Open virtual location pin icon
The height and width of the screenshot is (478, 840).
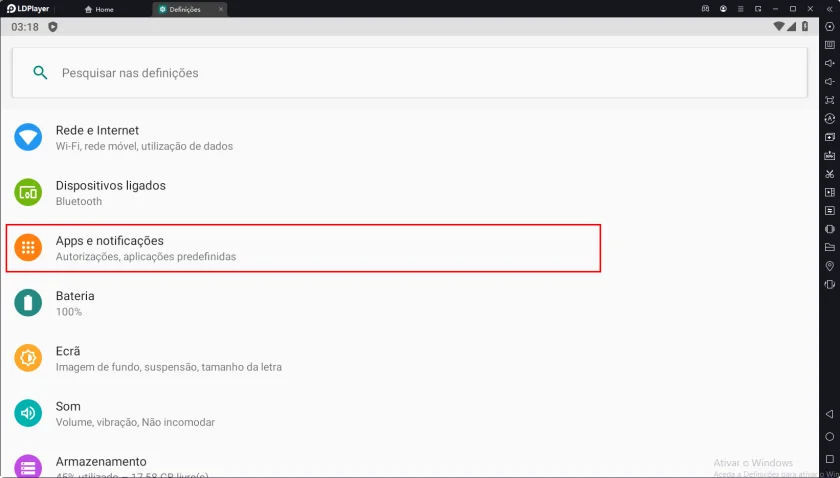(830, 266)
